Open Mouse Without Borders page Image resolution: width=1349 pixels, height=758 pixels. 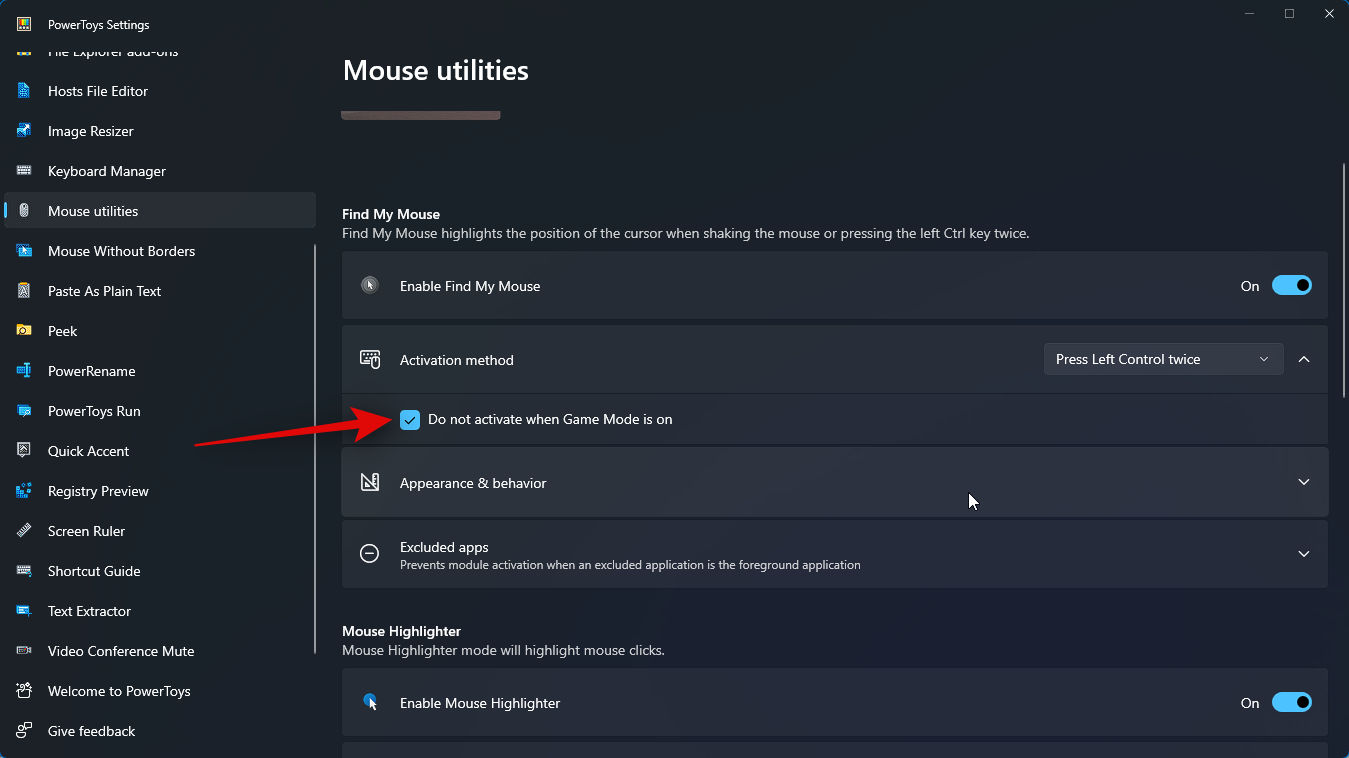click(x=160, y=251)
